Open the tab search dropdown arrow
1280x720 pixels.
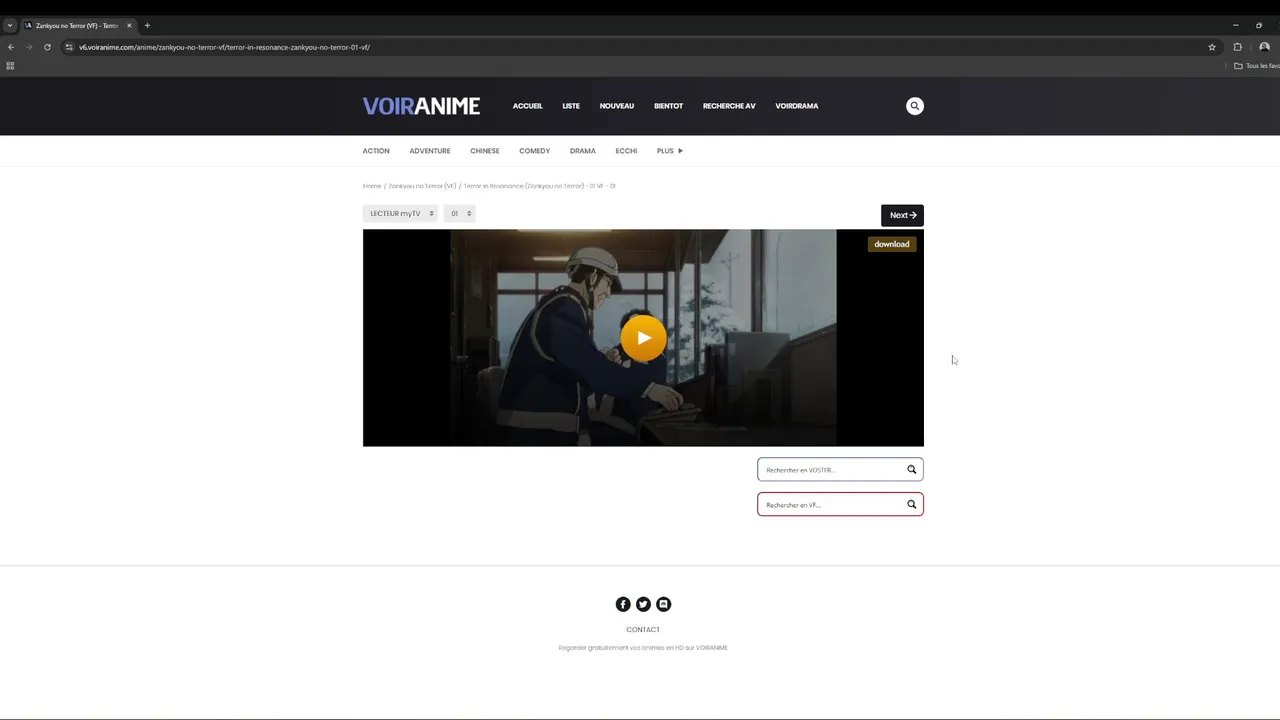[x=9, y=25]
